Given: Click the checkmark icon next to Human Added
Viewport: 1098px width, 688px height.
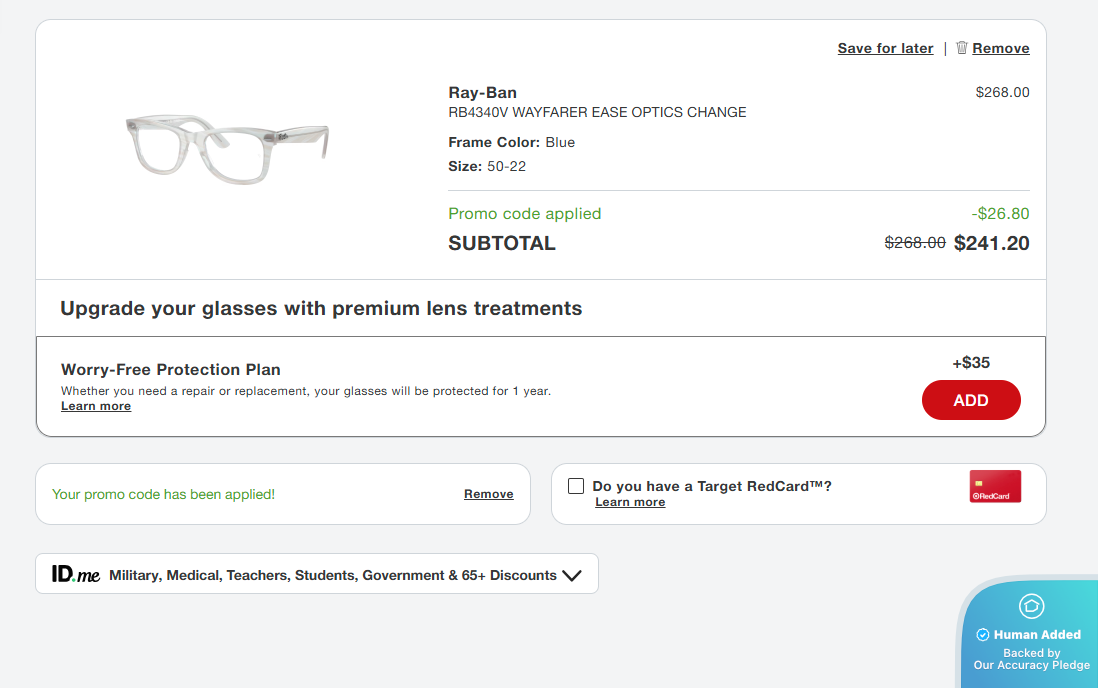Looking at the screenshot, I should pos(982,635).
